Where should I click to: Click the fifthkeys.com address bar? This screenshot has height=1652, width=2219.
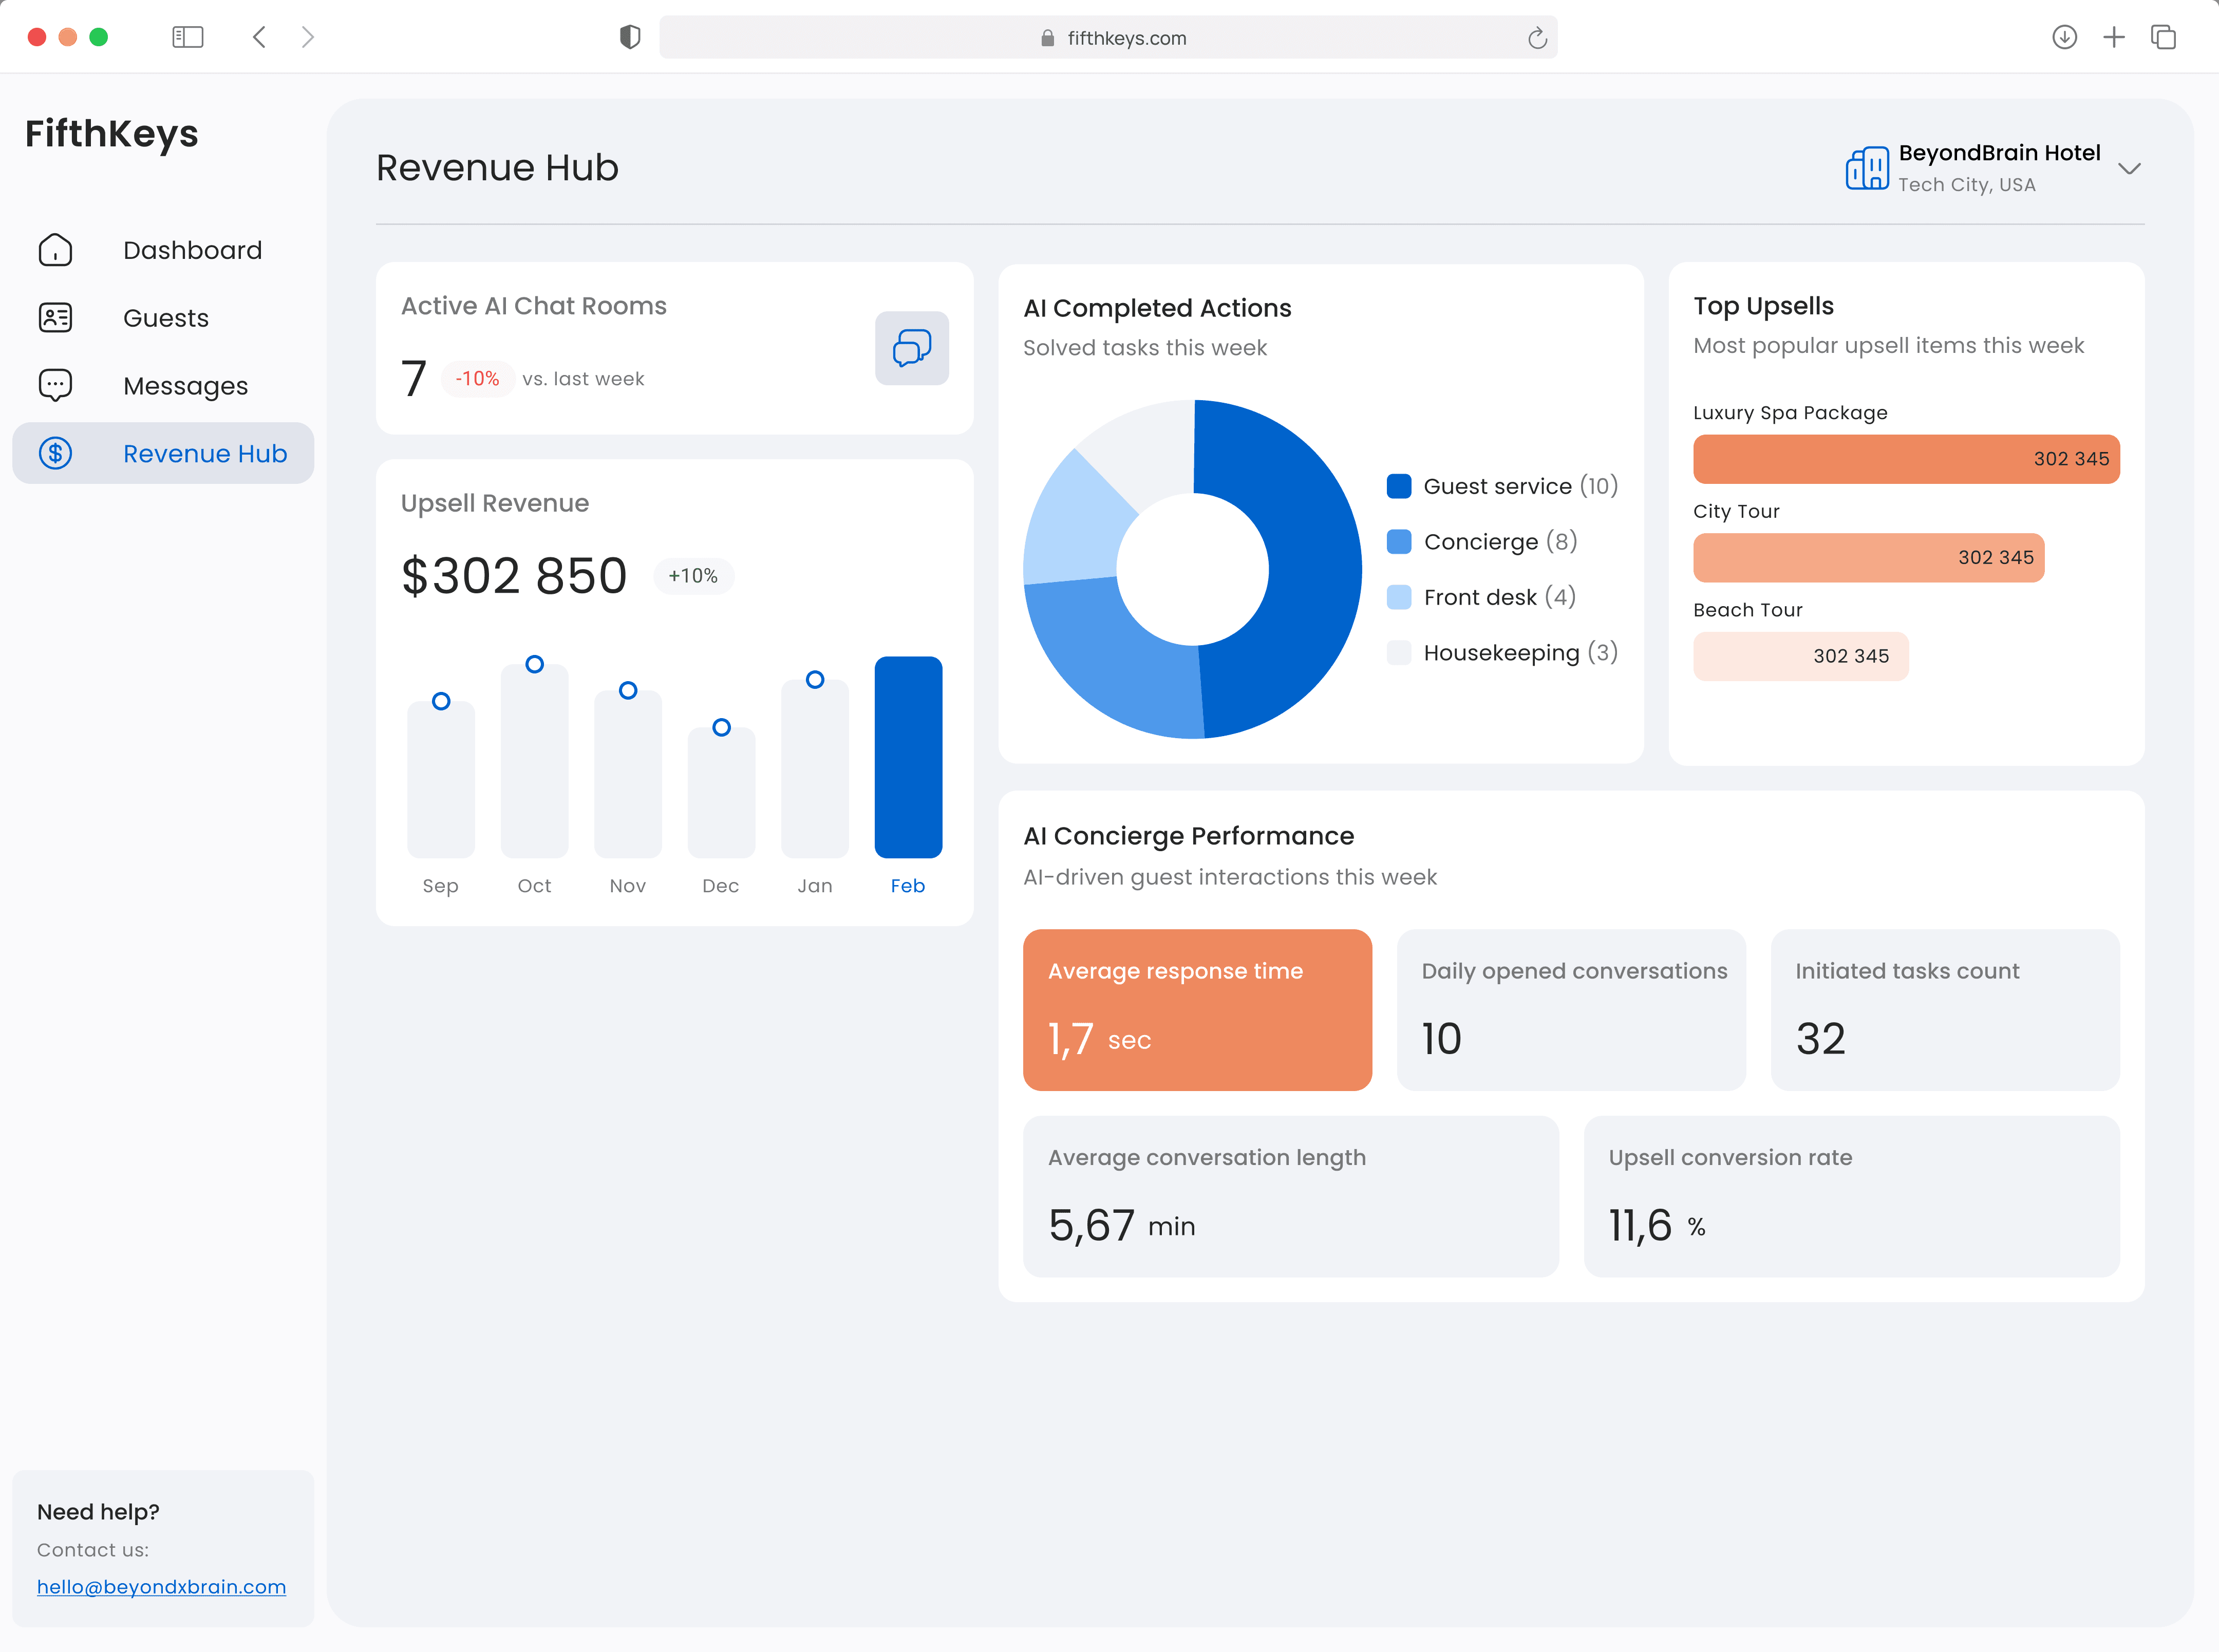[x=1108, y=37]
